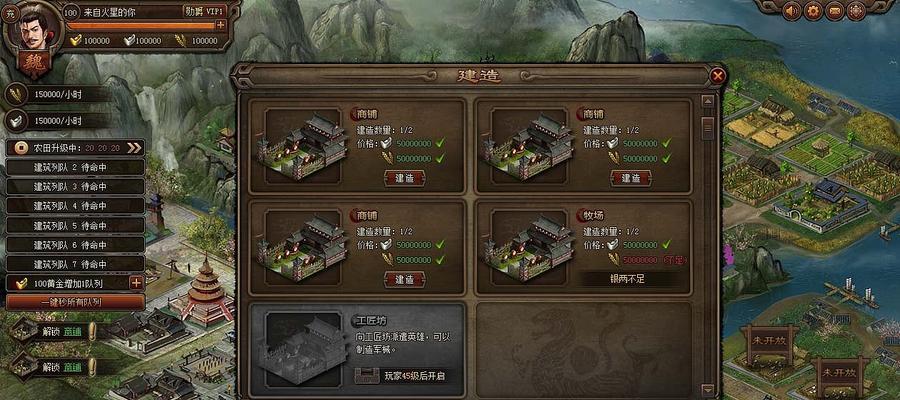The height and width of the screenshot is (400, 900).
Task: Click the 勋爵 VIP1 label
Action: (204, 11)
